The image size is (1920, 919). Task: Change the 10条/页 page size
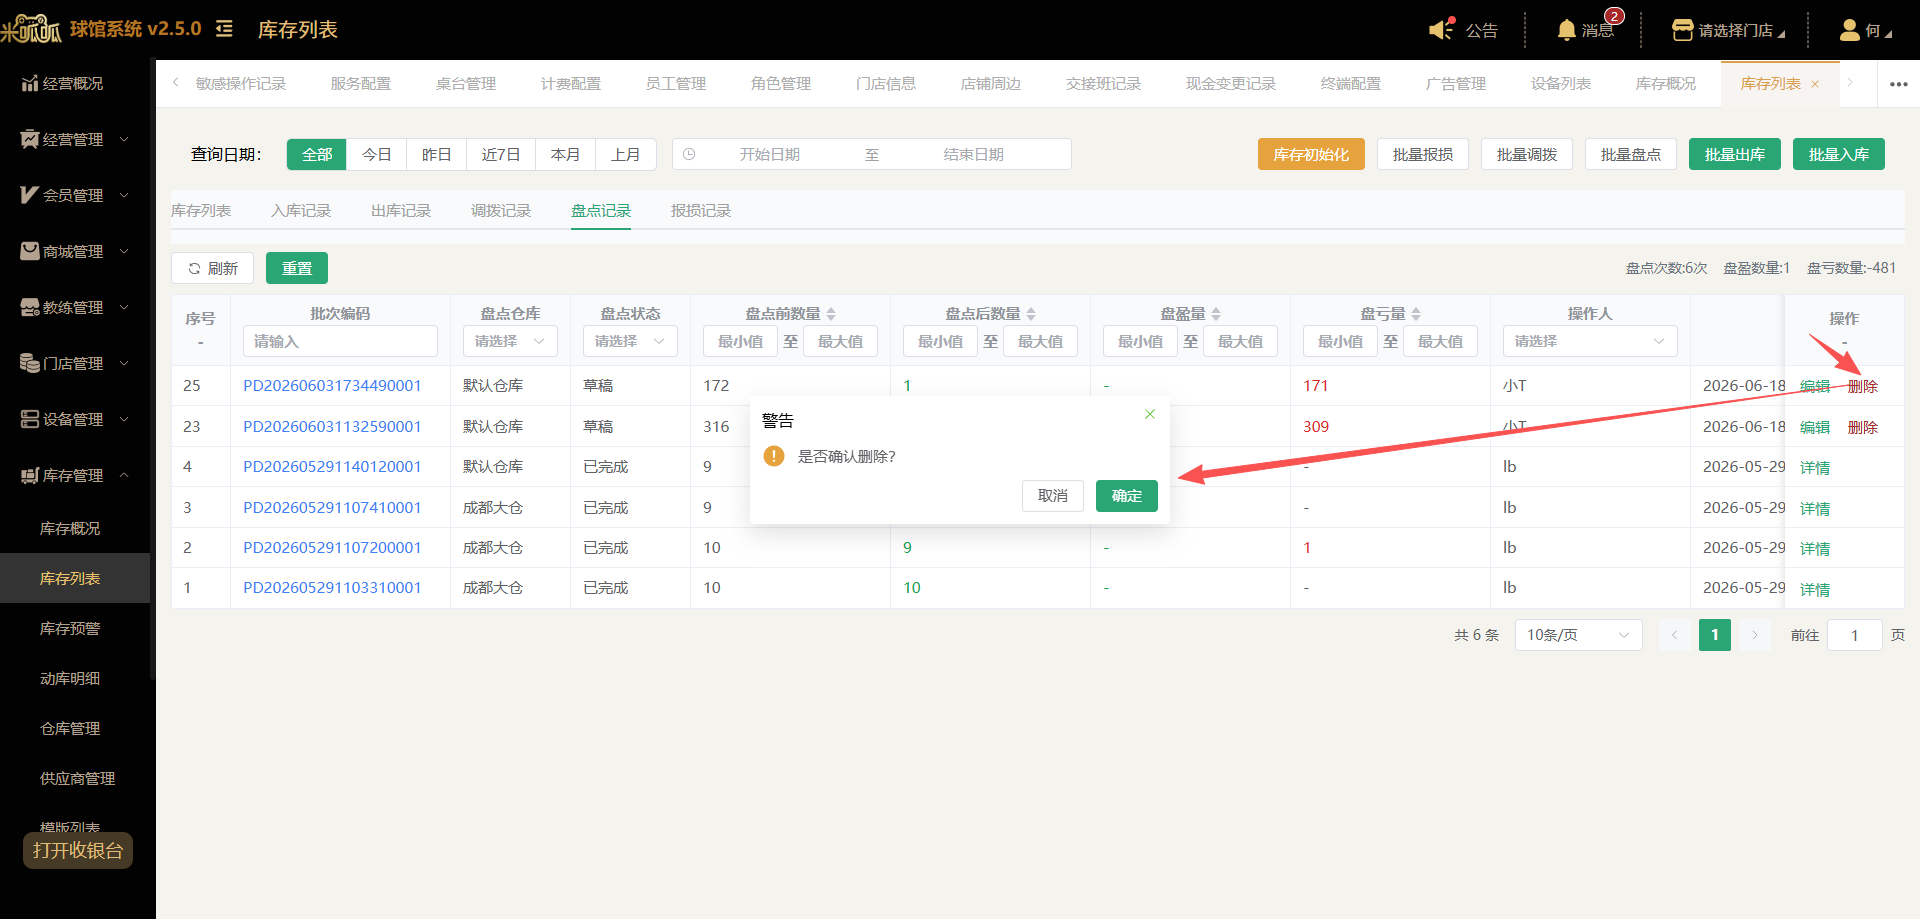tap(1579, 635)
